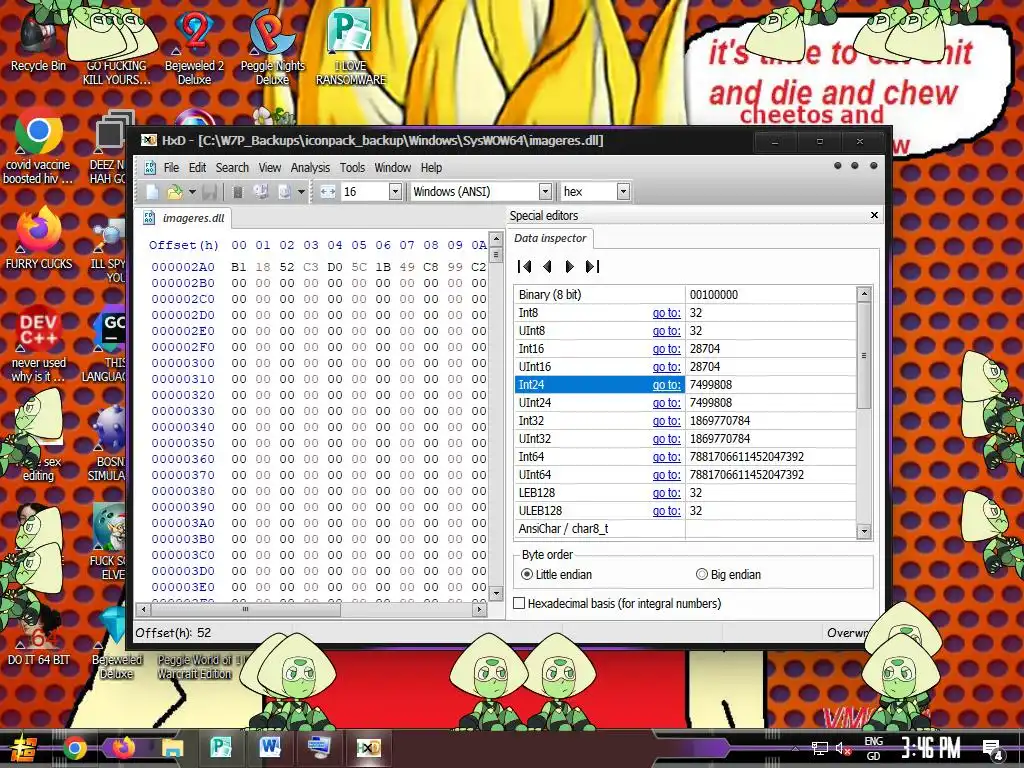The image size is (1024, 768).
Task: Go to previous byte in Data inspector
Action: (x=547, y=266)
